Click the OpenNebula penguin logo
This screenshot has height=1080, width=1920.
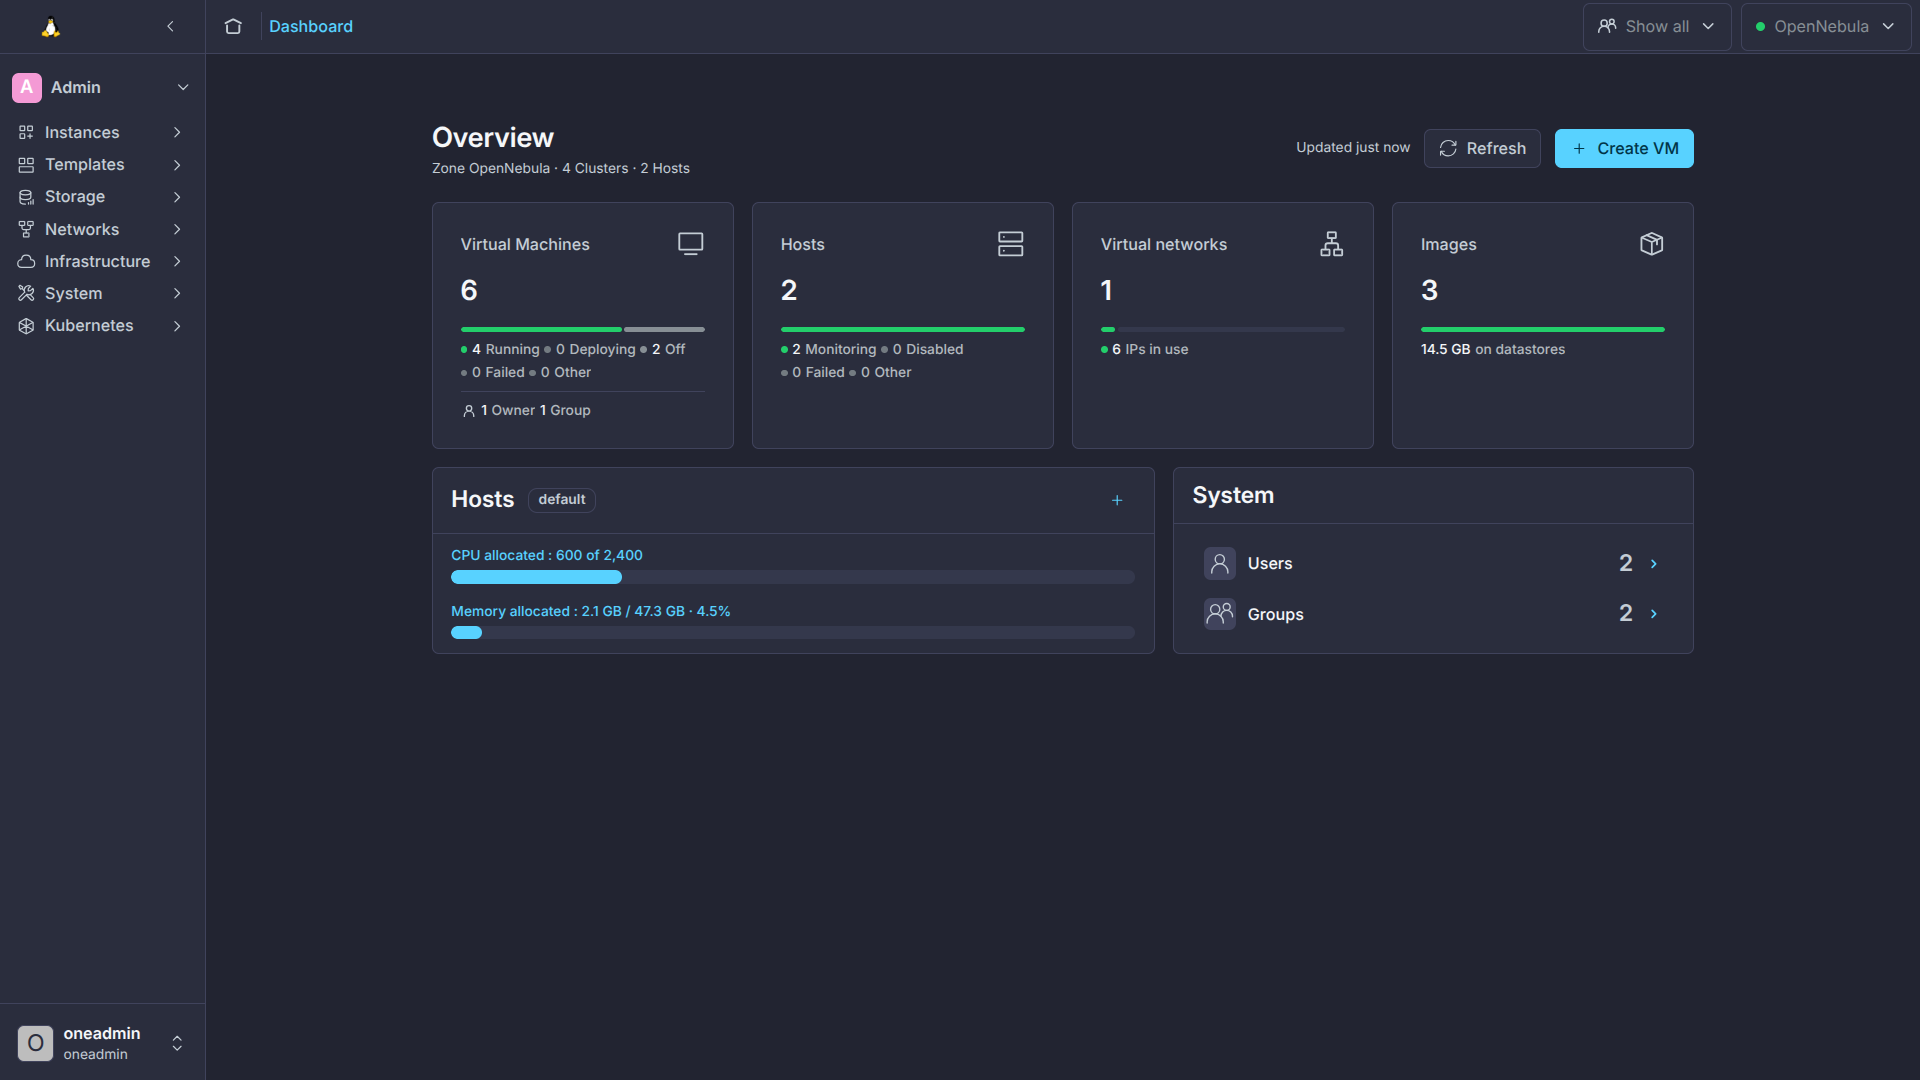pos(51,27)
